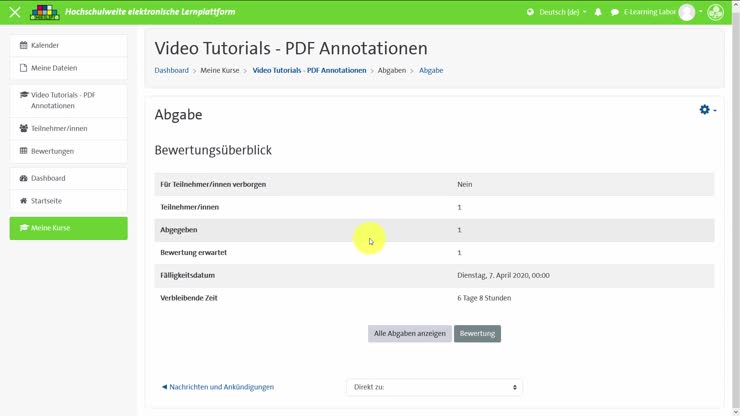The width and height of the screenshot is (740, 416).
Task: Click the 'Abgaben' breadcrumb text
Action: click(392, 70)
